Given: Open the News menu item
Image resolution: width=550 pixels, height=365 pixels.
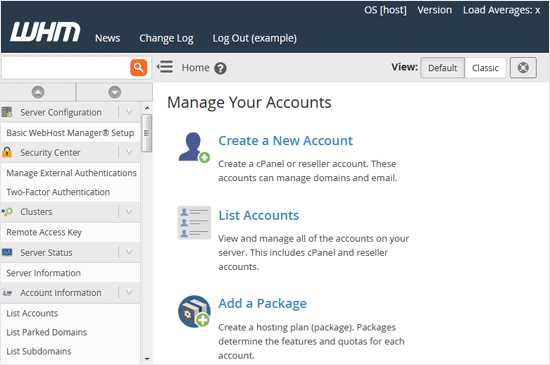Looking at the screenshot, I should pyautogui.click(x=107, y=38).
